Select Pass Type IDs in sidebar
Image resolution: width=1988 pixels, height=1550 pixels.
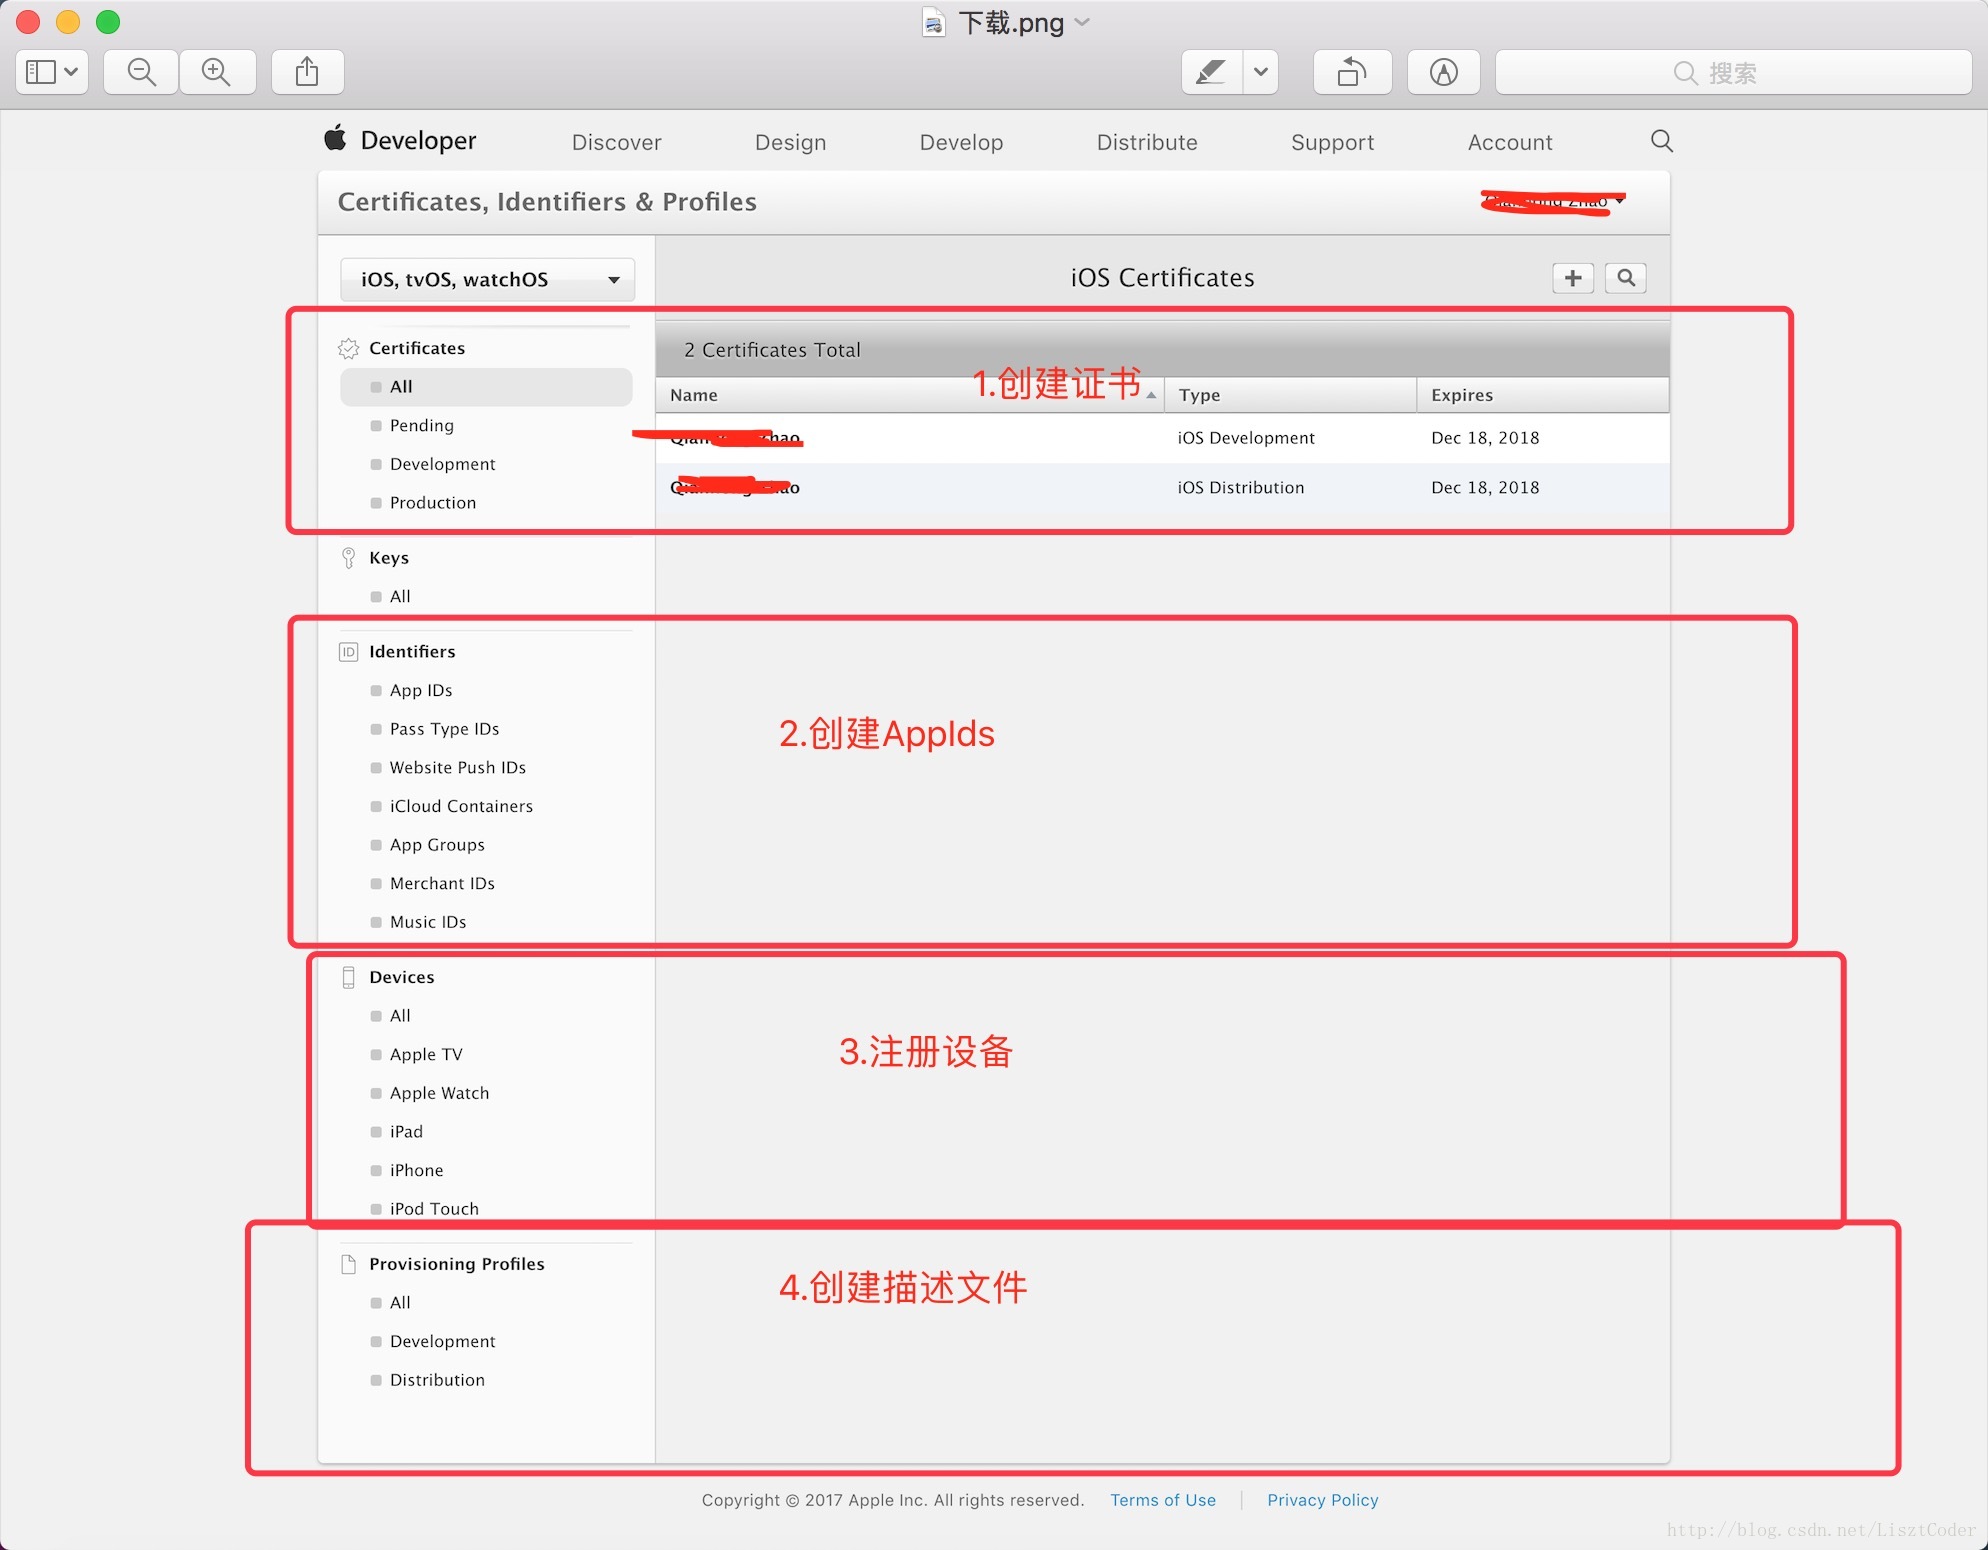coord(445,729)
